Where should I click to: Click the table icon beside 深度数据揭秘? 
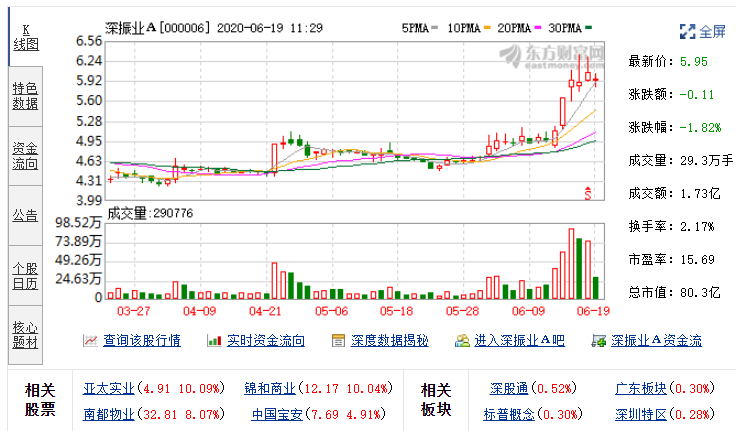pos(338,340)
